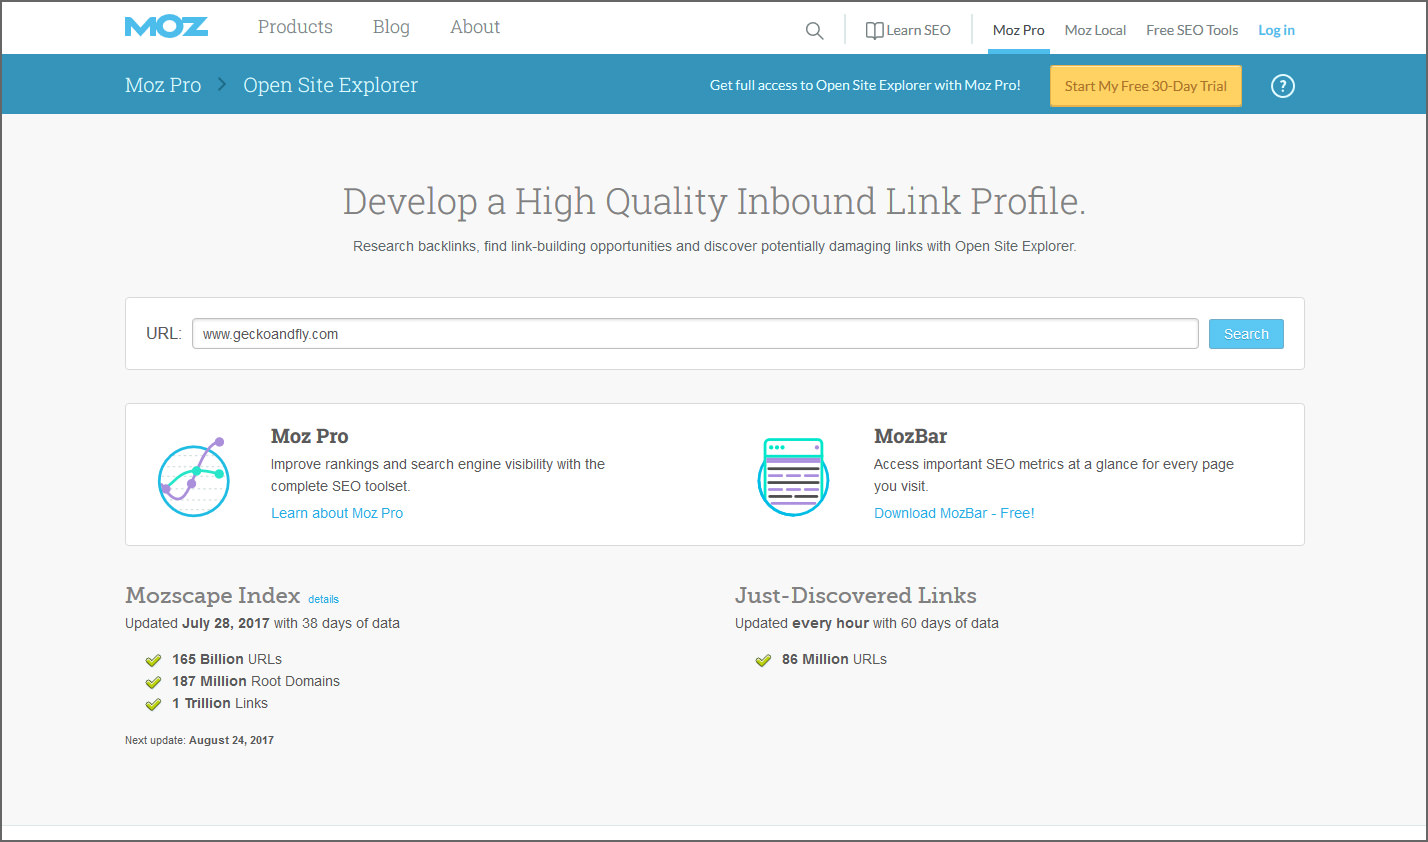The image size is (1428, 842).
Task: Click the Next update: August 24, 2017 text
Action: [x=199, y=740]
